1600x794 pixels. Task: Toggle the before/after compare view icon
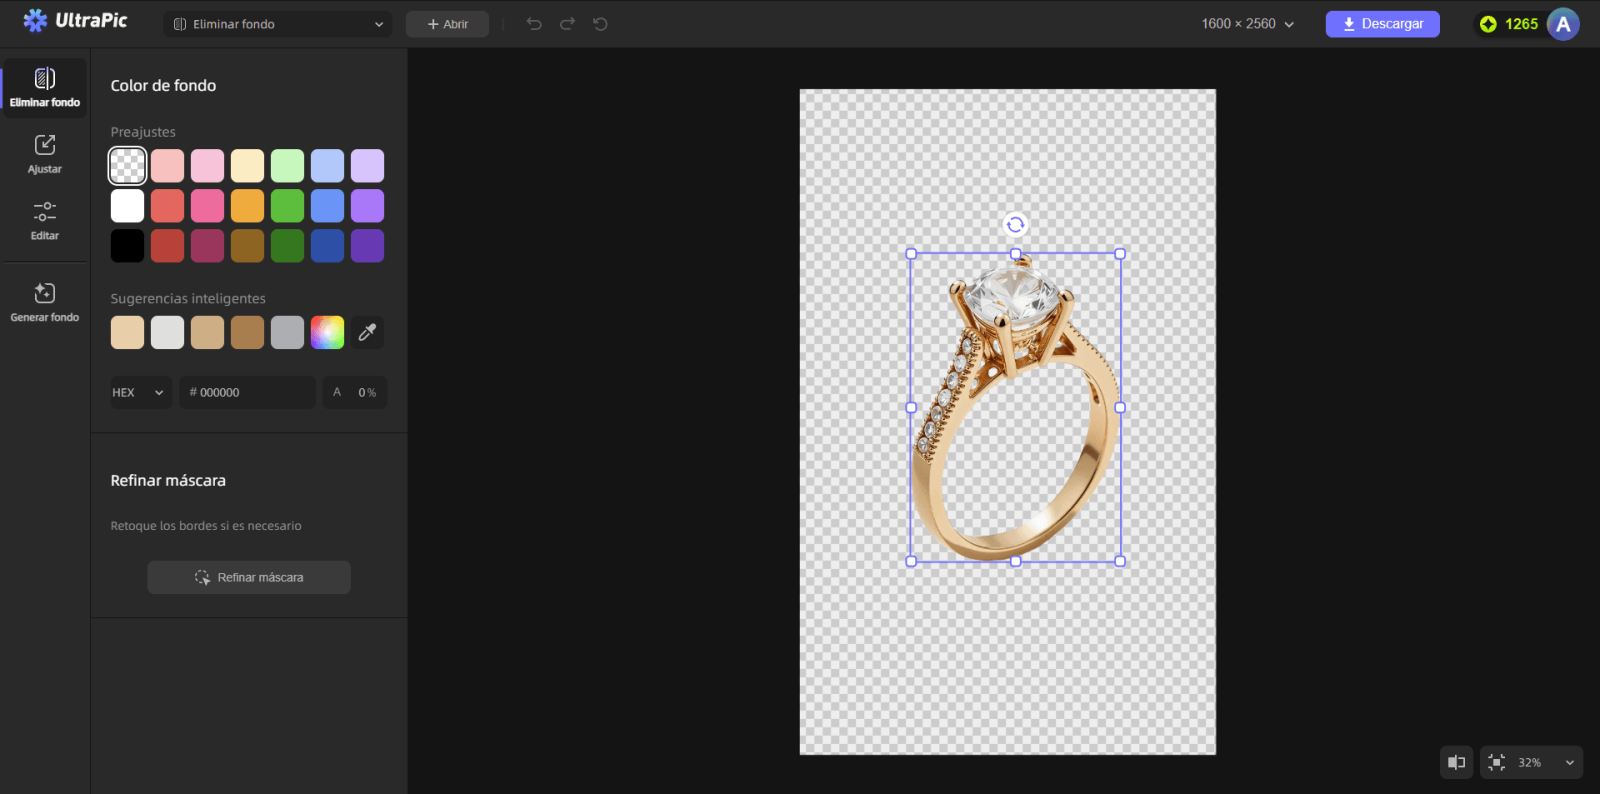point(1457,762)
